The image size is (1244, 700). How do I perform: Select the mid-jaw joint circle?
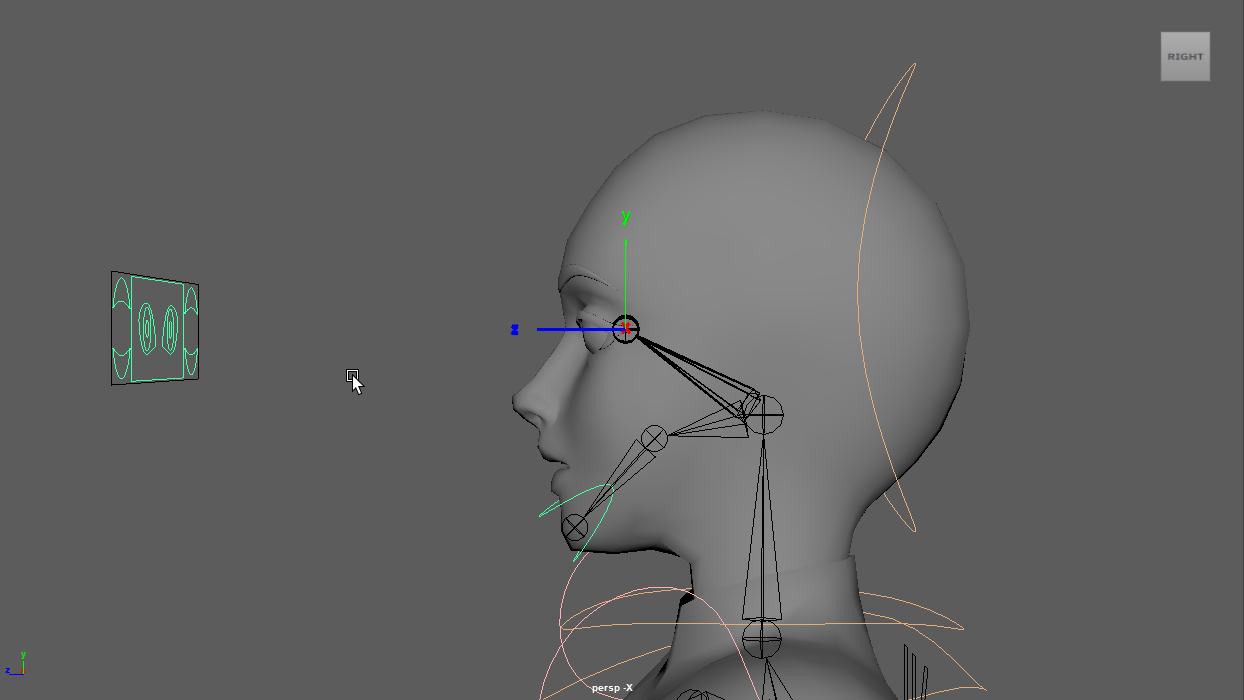[654, 437]
